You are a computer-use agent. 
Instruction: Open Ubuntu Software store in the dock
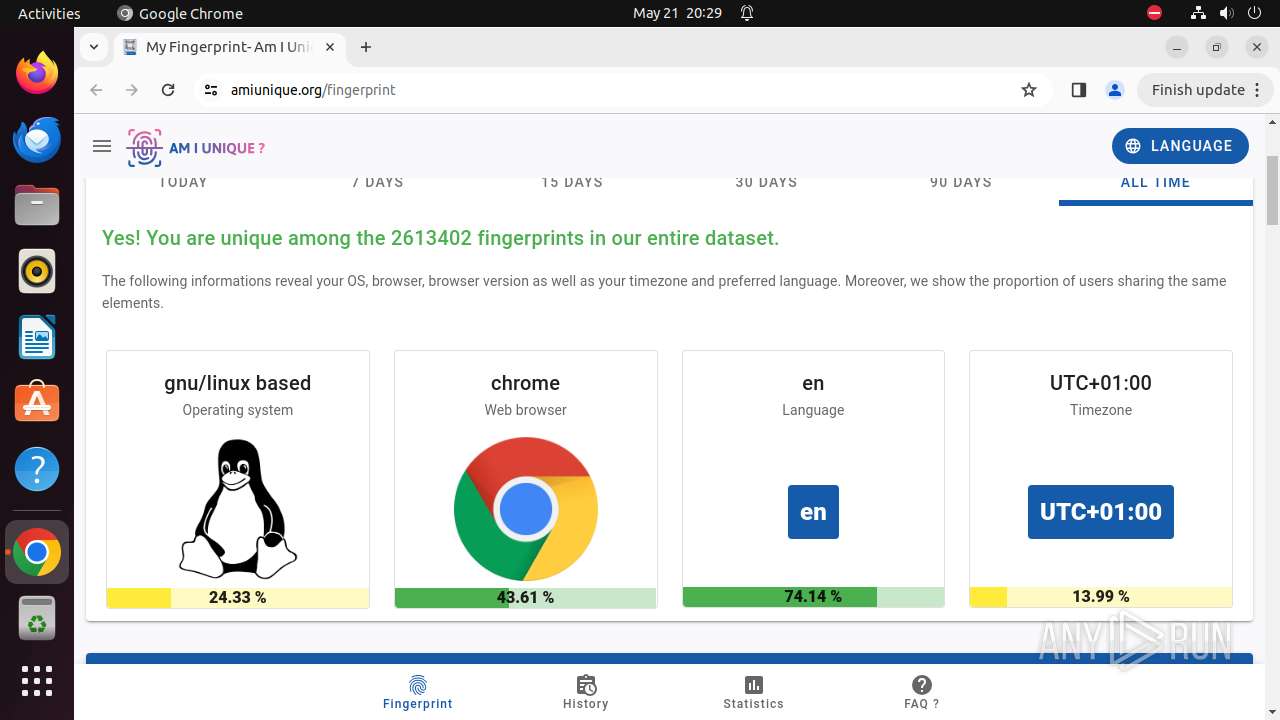click(37, 403)
